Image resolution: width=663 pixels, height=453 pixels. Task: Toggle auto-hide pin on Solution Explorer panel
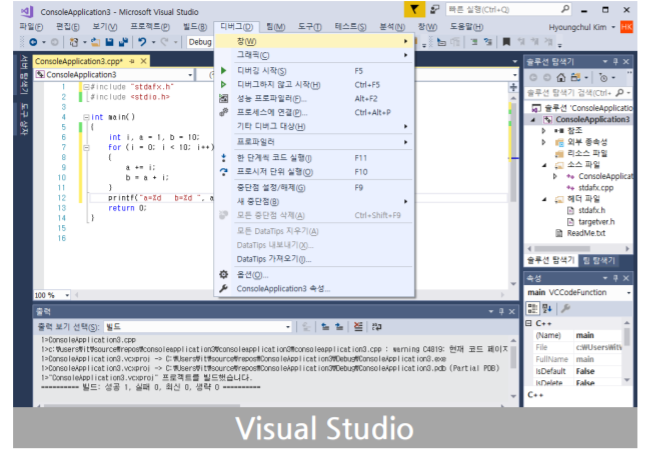coord(616,62)
